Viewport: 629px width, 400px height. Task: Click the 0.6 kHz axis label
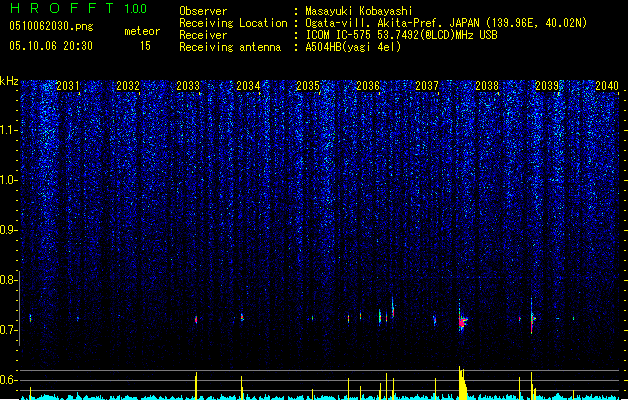pos(9,380)
